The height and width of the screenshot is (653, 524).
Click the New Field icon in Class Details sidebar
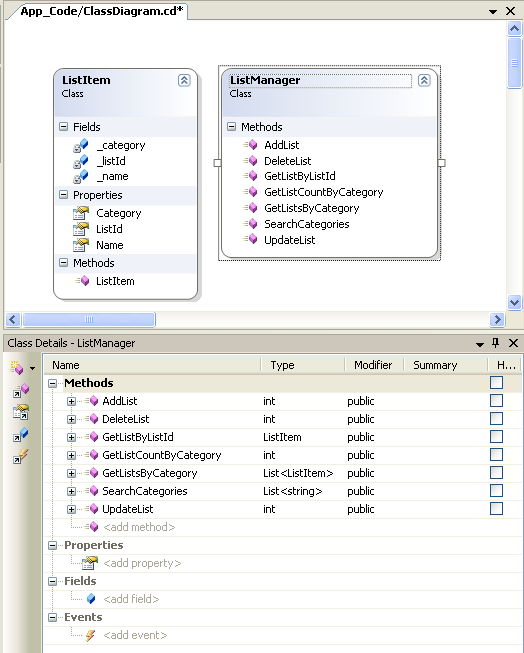tap(21, 434)
